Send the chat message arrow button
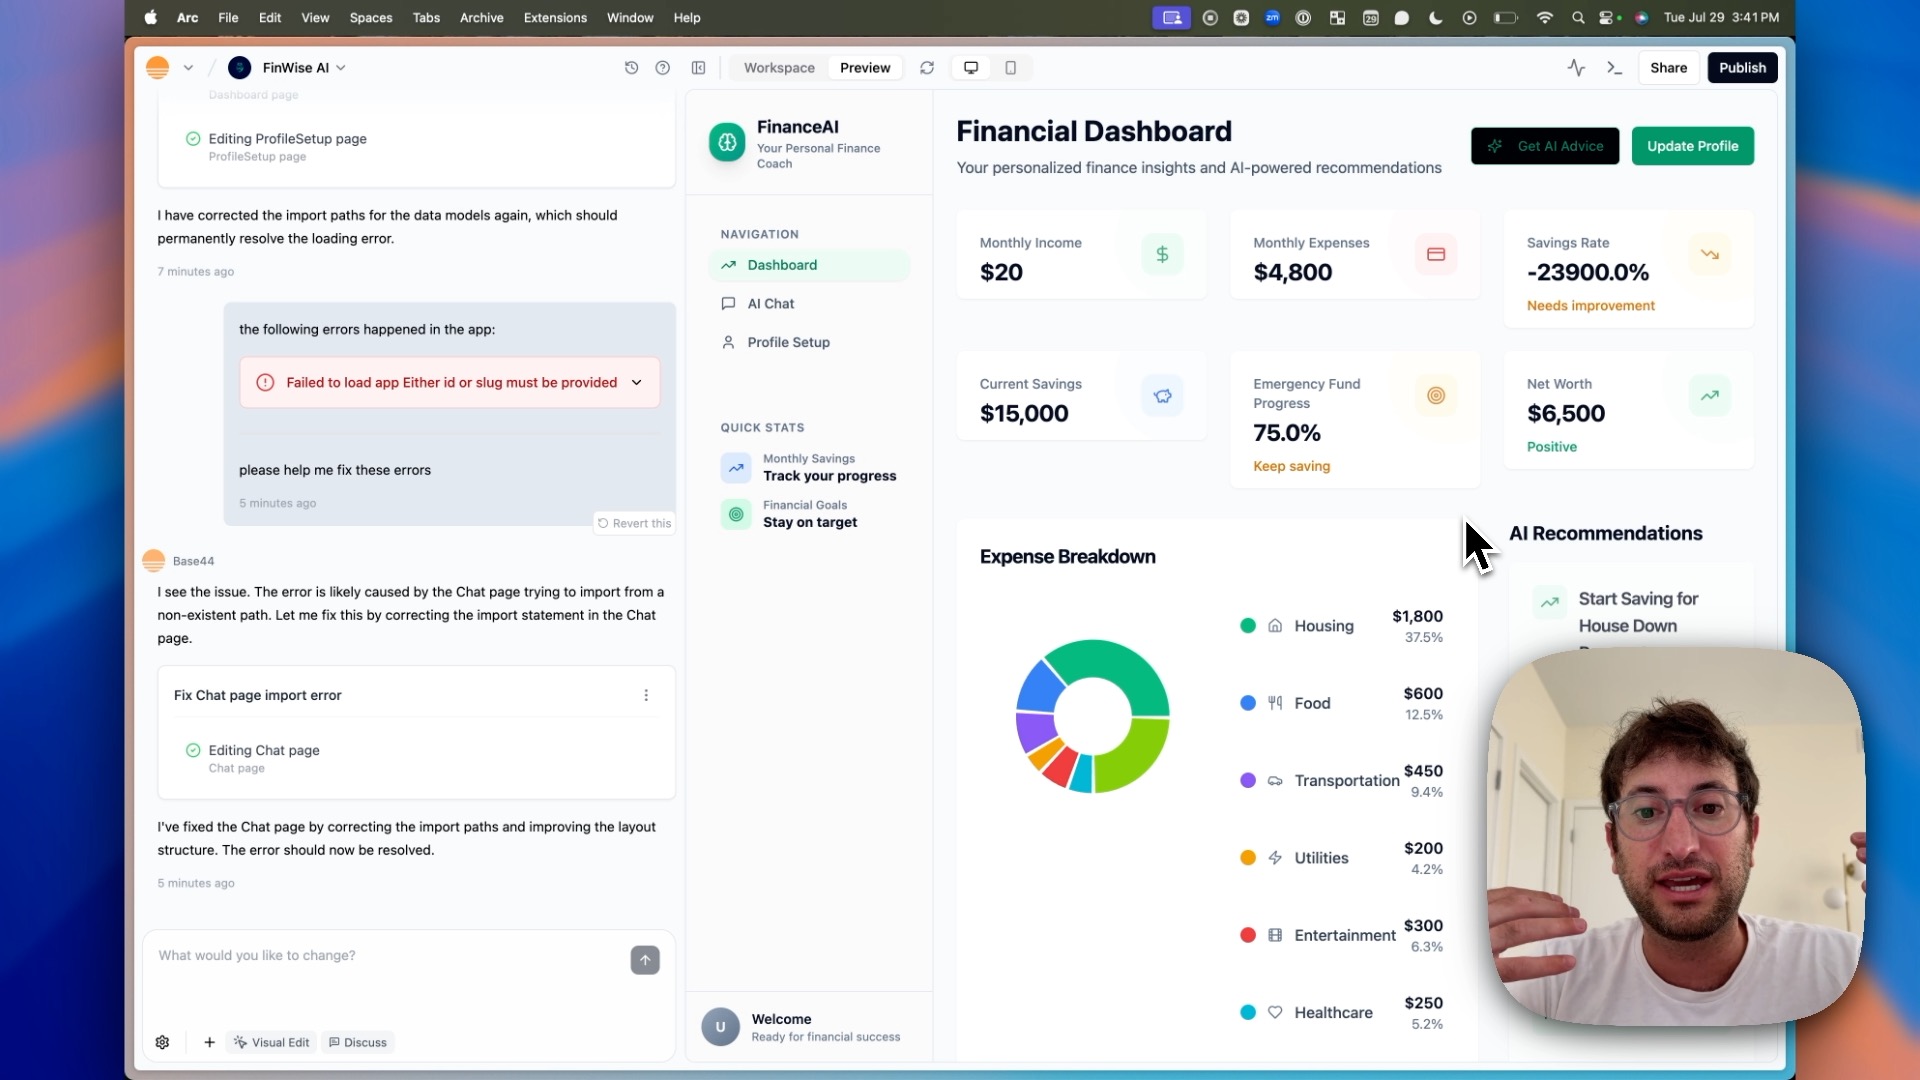Screen dimensions: 1920x1080 pos(645,960)
